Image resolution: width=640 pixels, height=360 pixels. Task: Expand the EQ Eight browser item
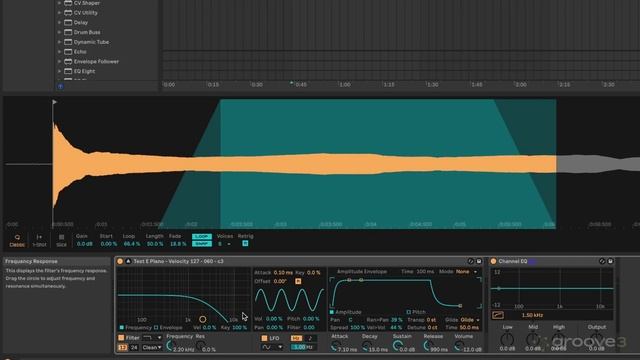click(59, 71)
